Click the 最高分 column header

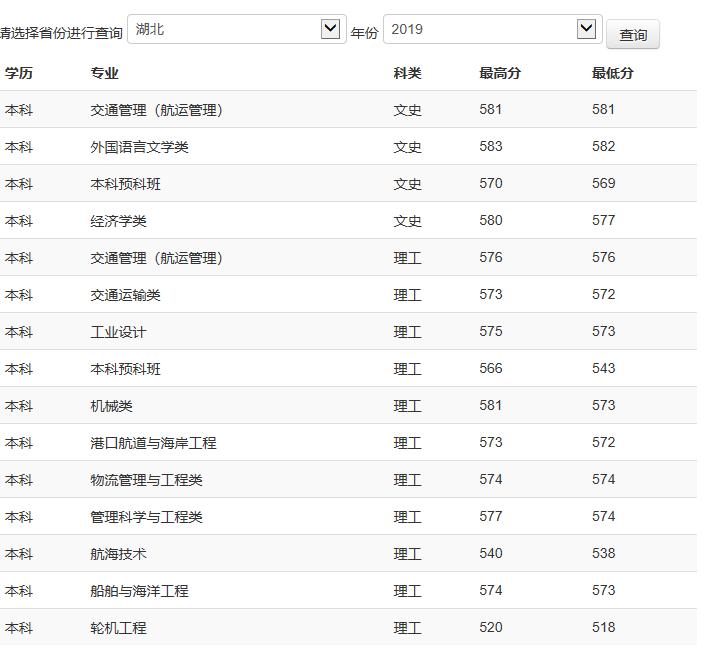[500, 73]
